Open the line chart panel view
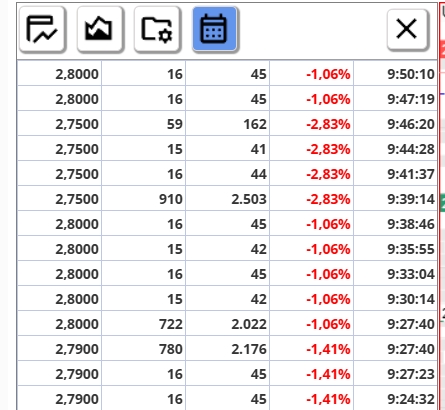Screen dimensions: 445x410 click(x=42, y=29)
